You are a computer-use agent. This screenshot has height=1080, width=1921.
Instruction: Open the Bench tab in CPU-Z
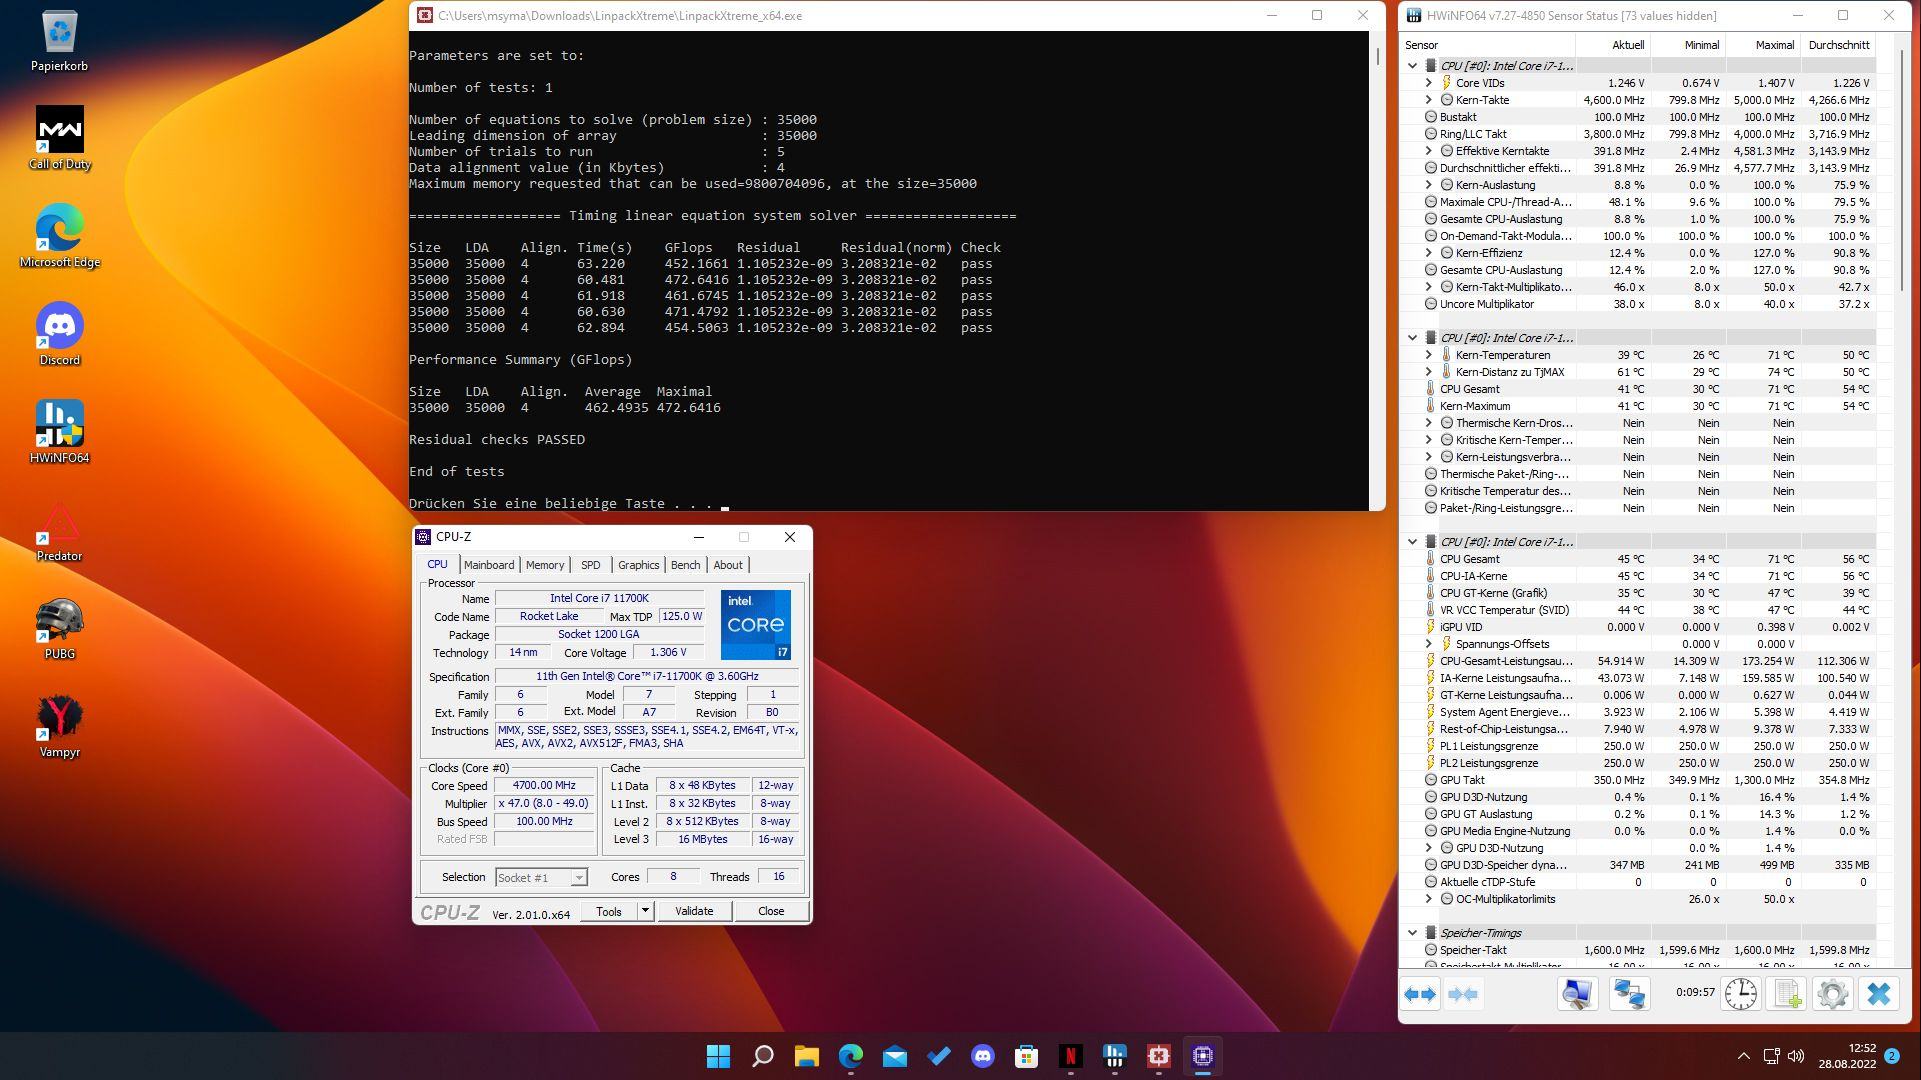click(685, 565)
